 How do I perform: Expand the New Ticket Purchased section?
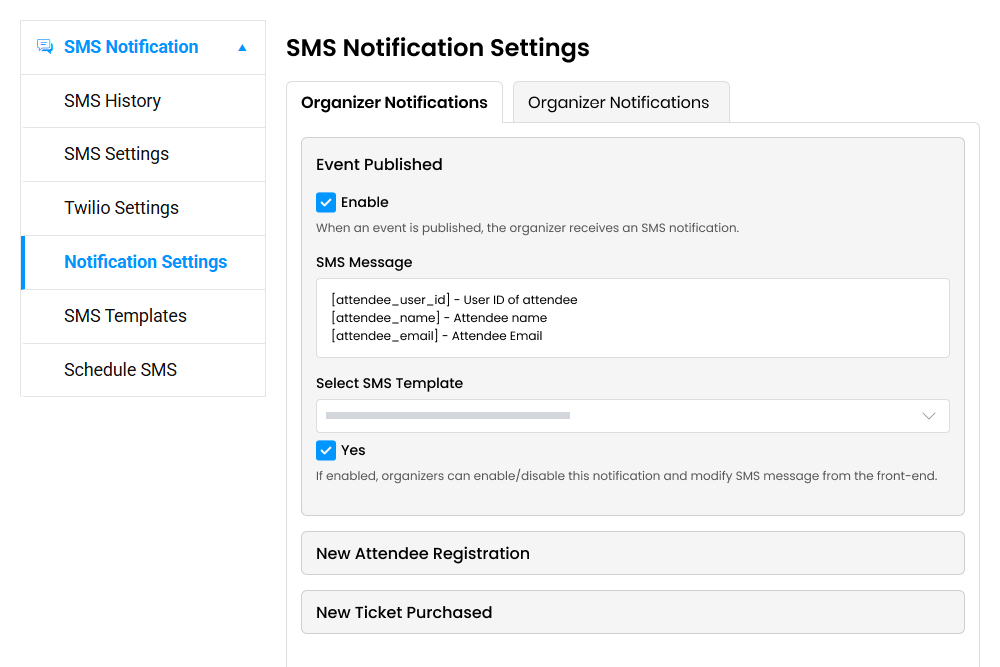point(632,612)
